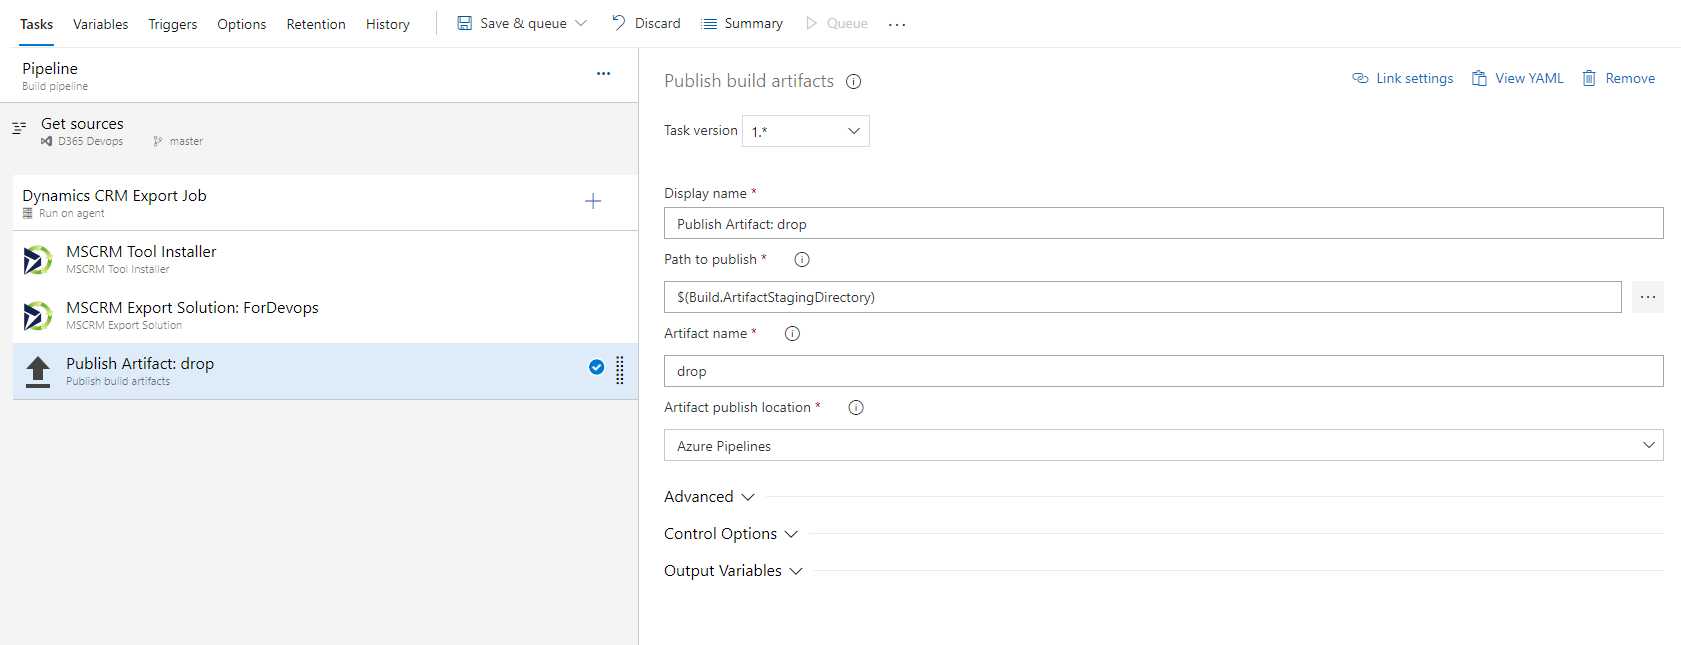Click the Get sources list icon

(x=19, y=128)
